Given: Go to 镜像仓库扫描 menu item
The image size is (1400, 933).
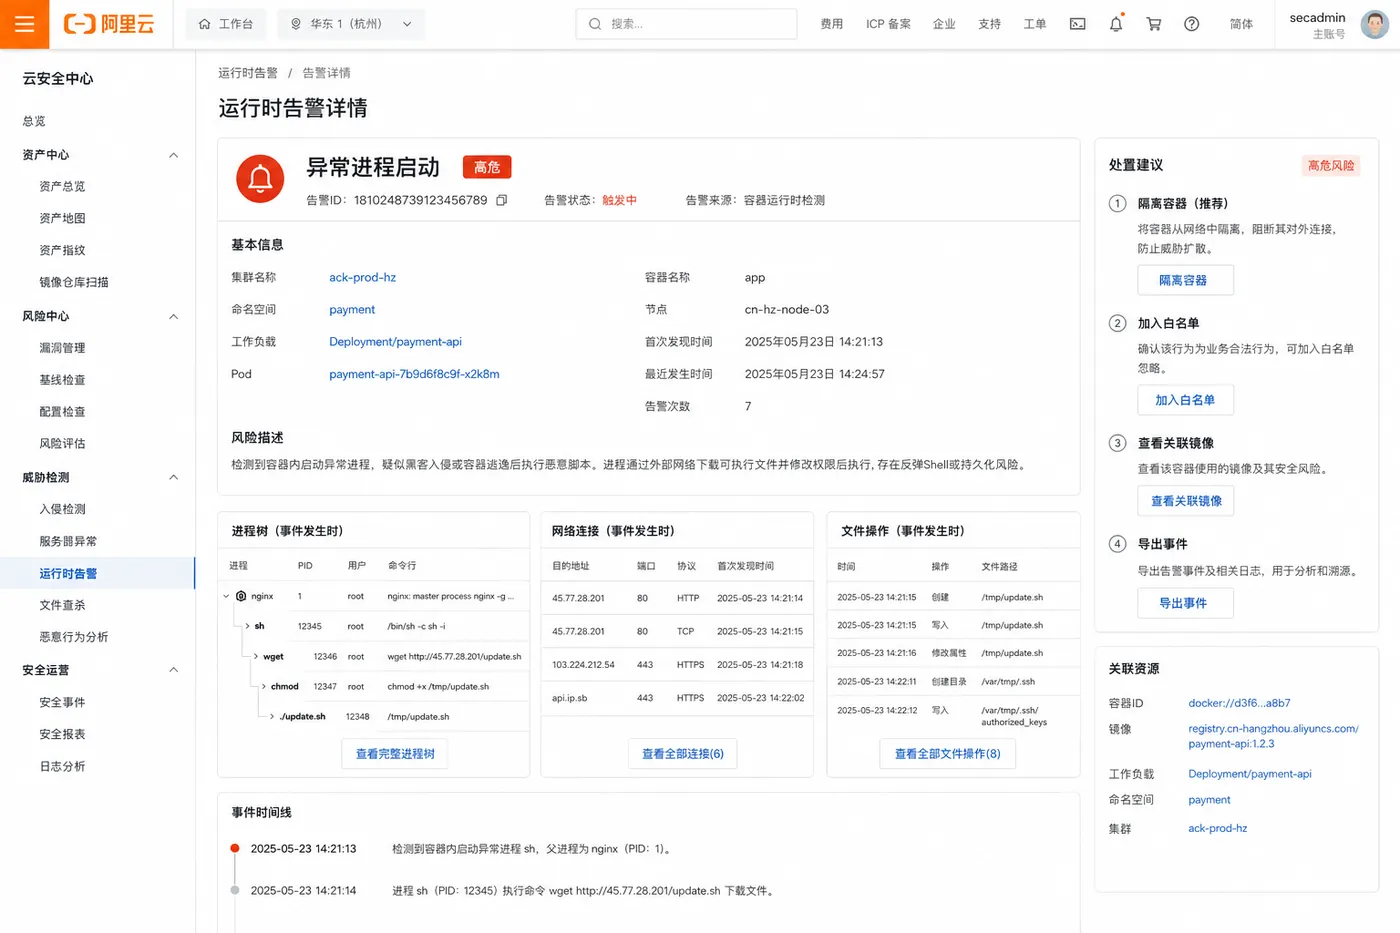Looking at the screenshot, I should click(x=74, y=282).
